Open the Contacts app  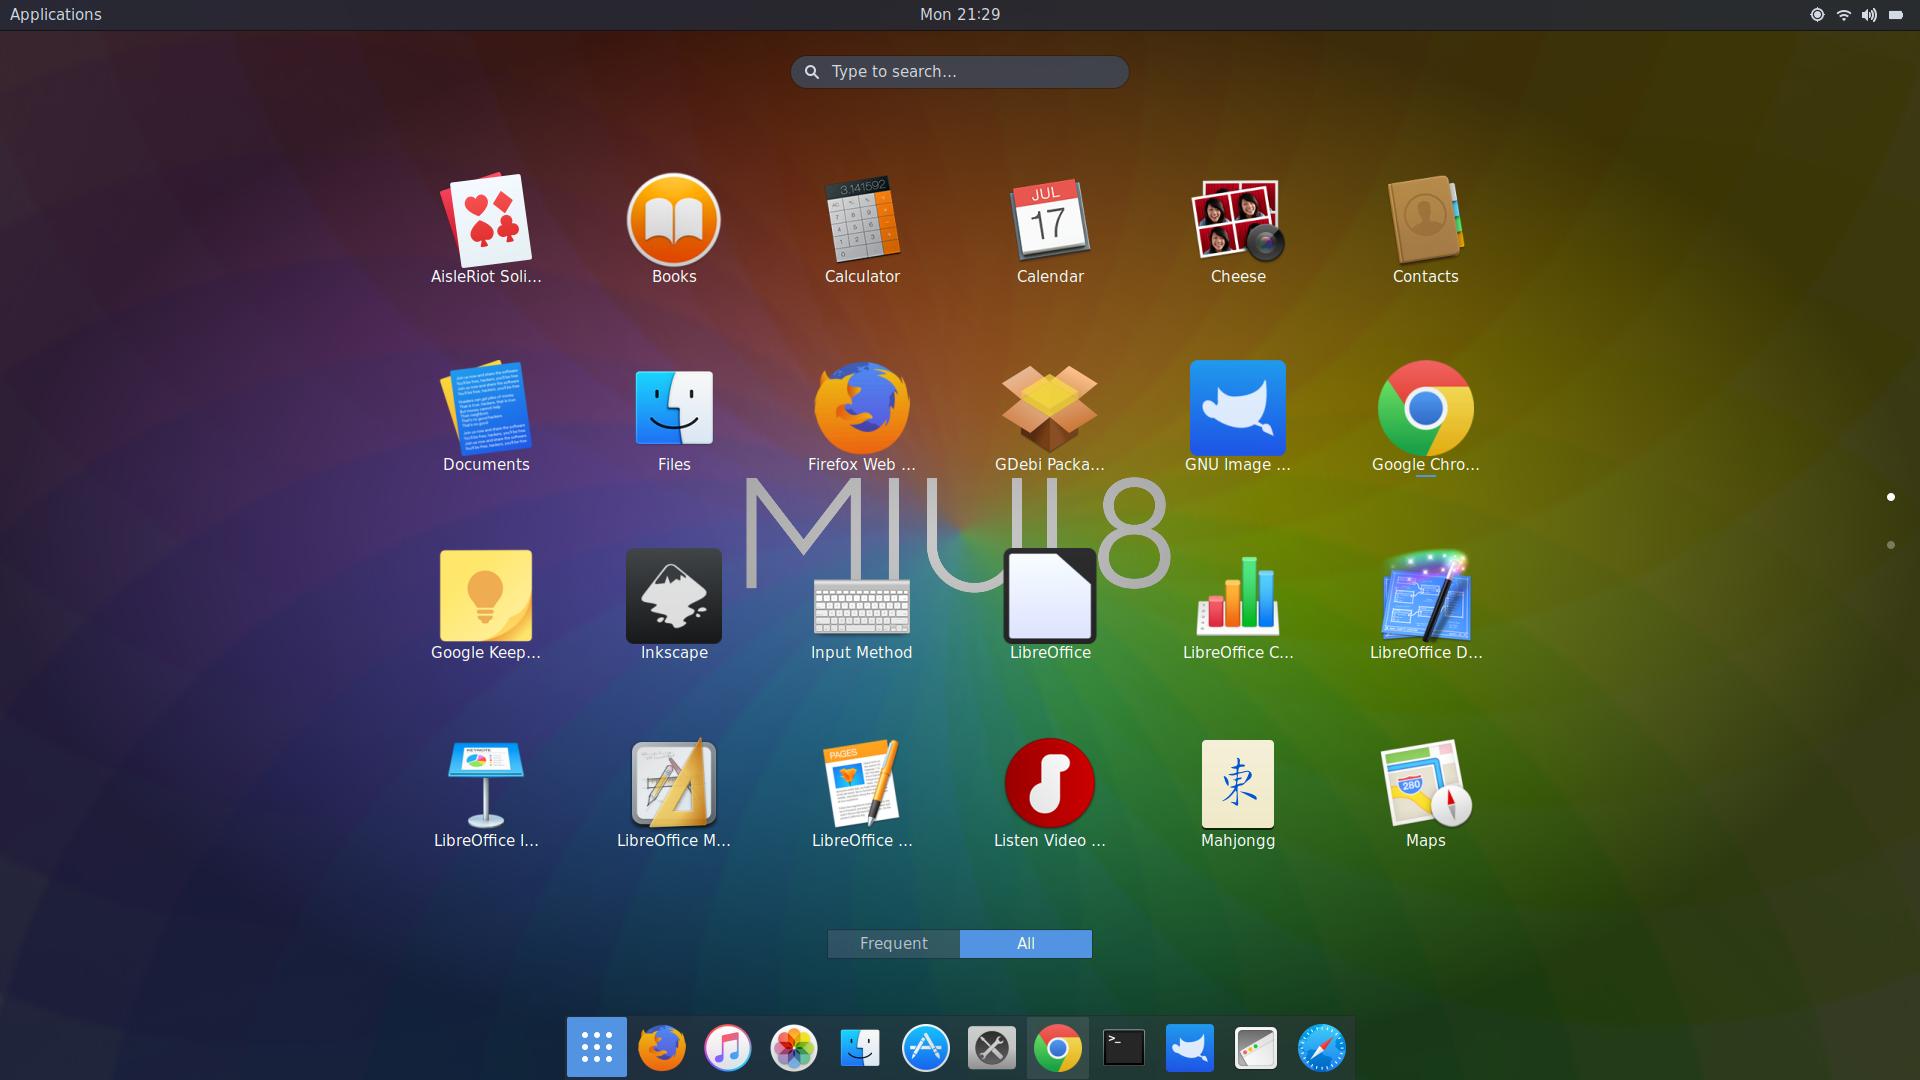tap(1426, 221)
